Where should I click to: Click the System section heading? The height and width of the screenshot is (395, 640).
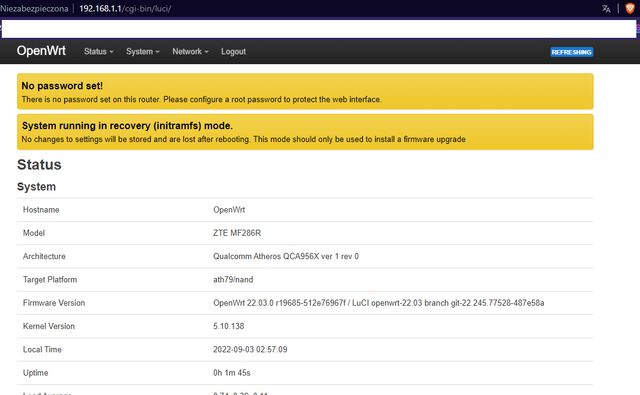tap(36, 186)
